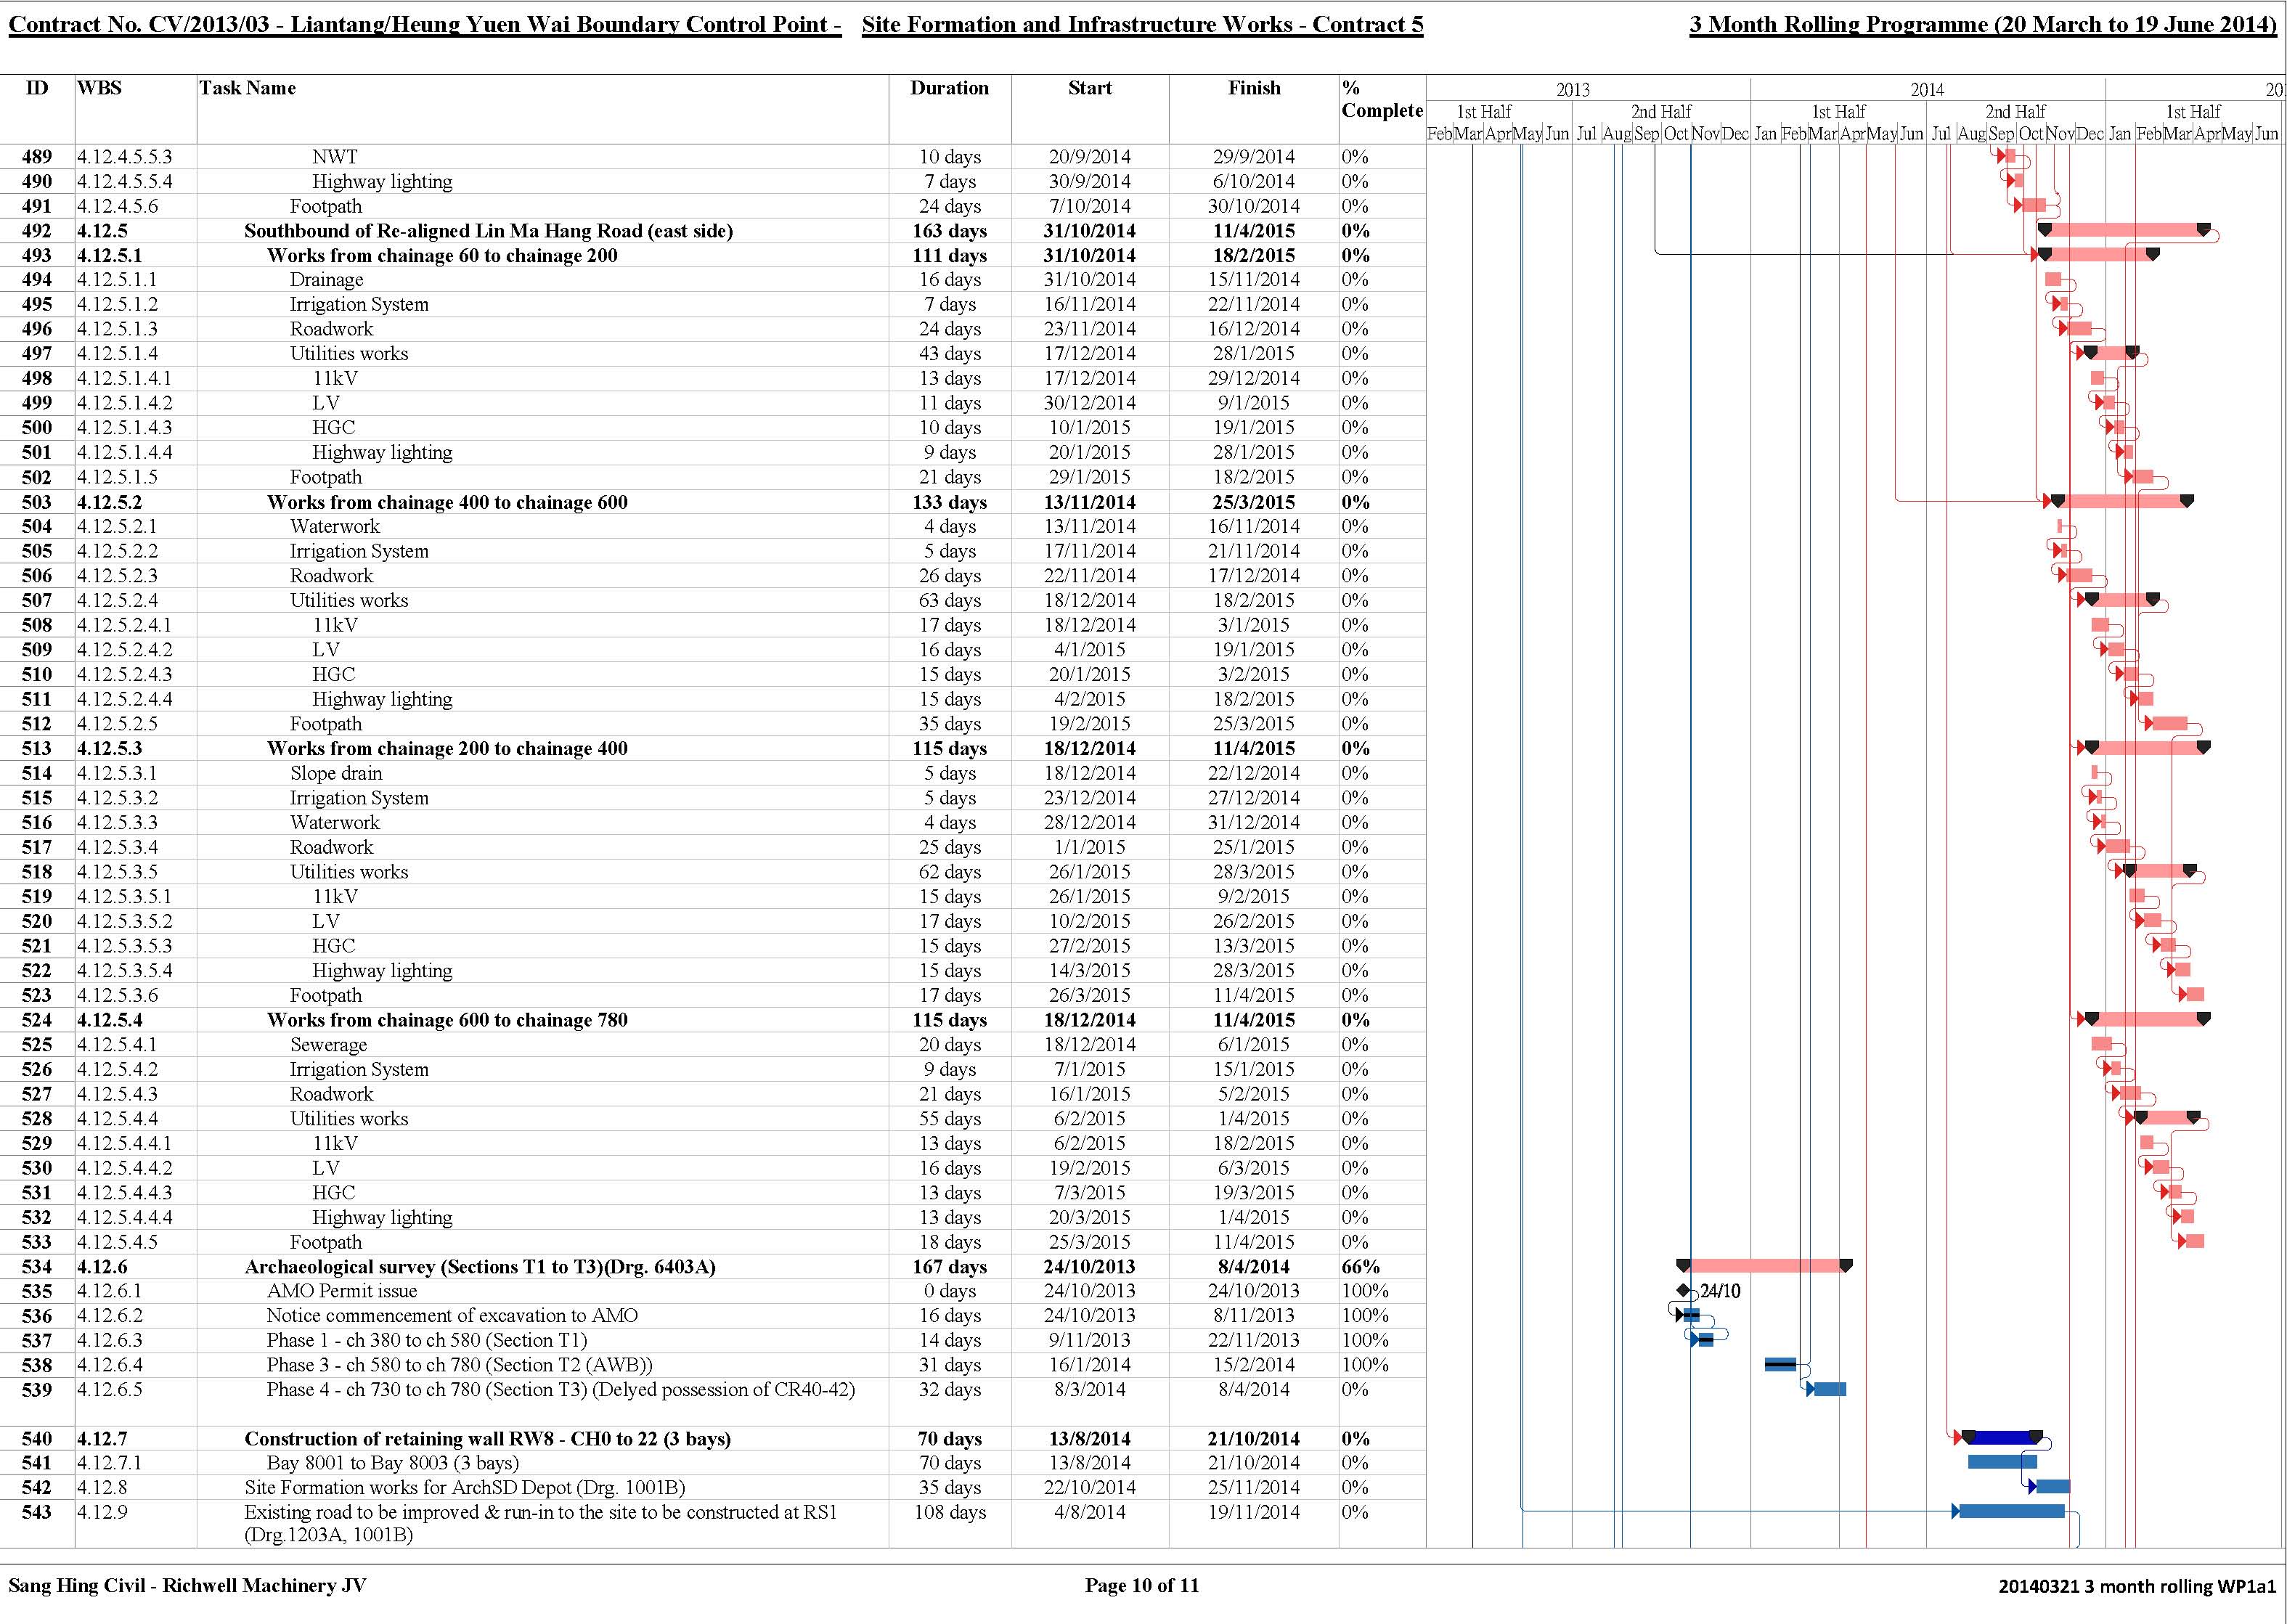Click the 2013 year heading in the timescale
The image size is (2287, 1624).
click(1572, 89)
